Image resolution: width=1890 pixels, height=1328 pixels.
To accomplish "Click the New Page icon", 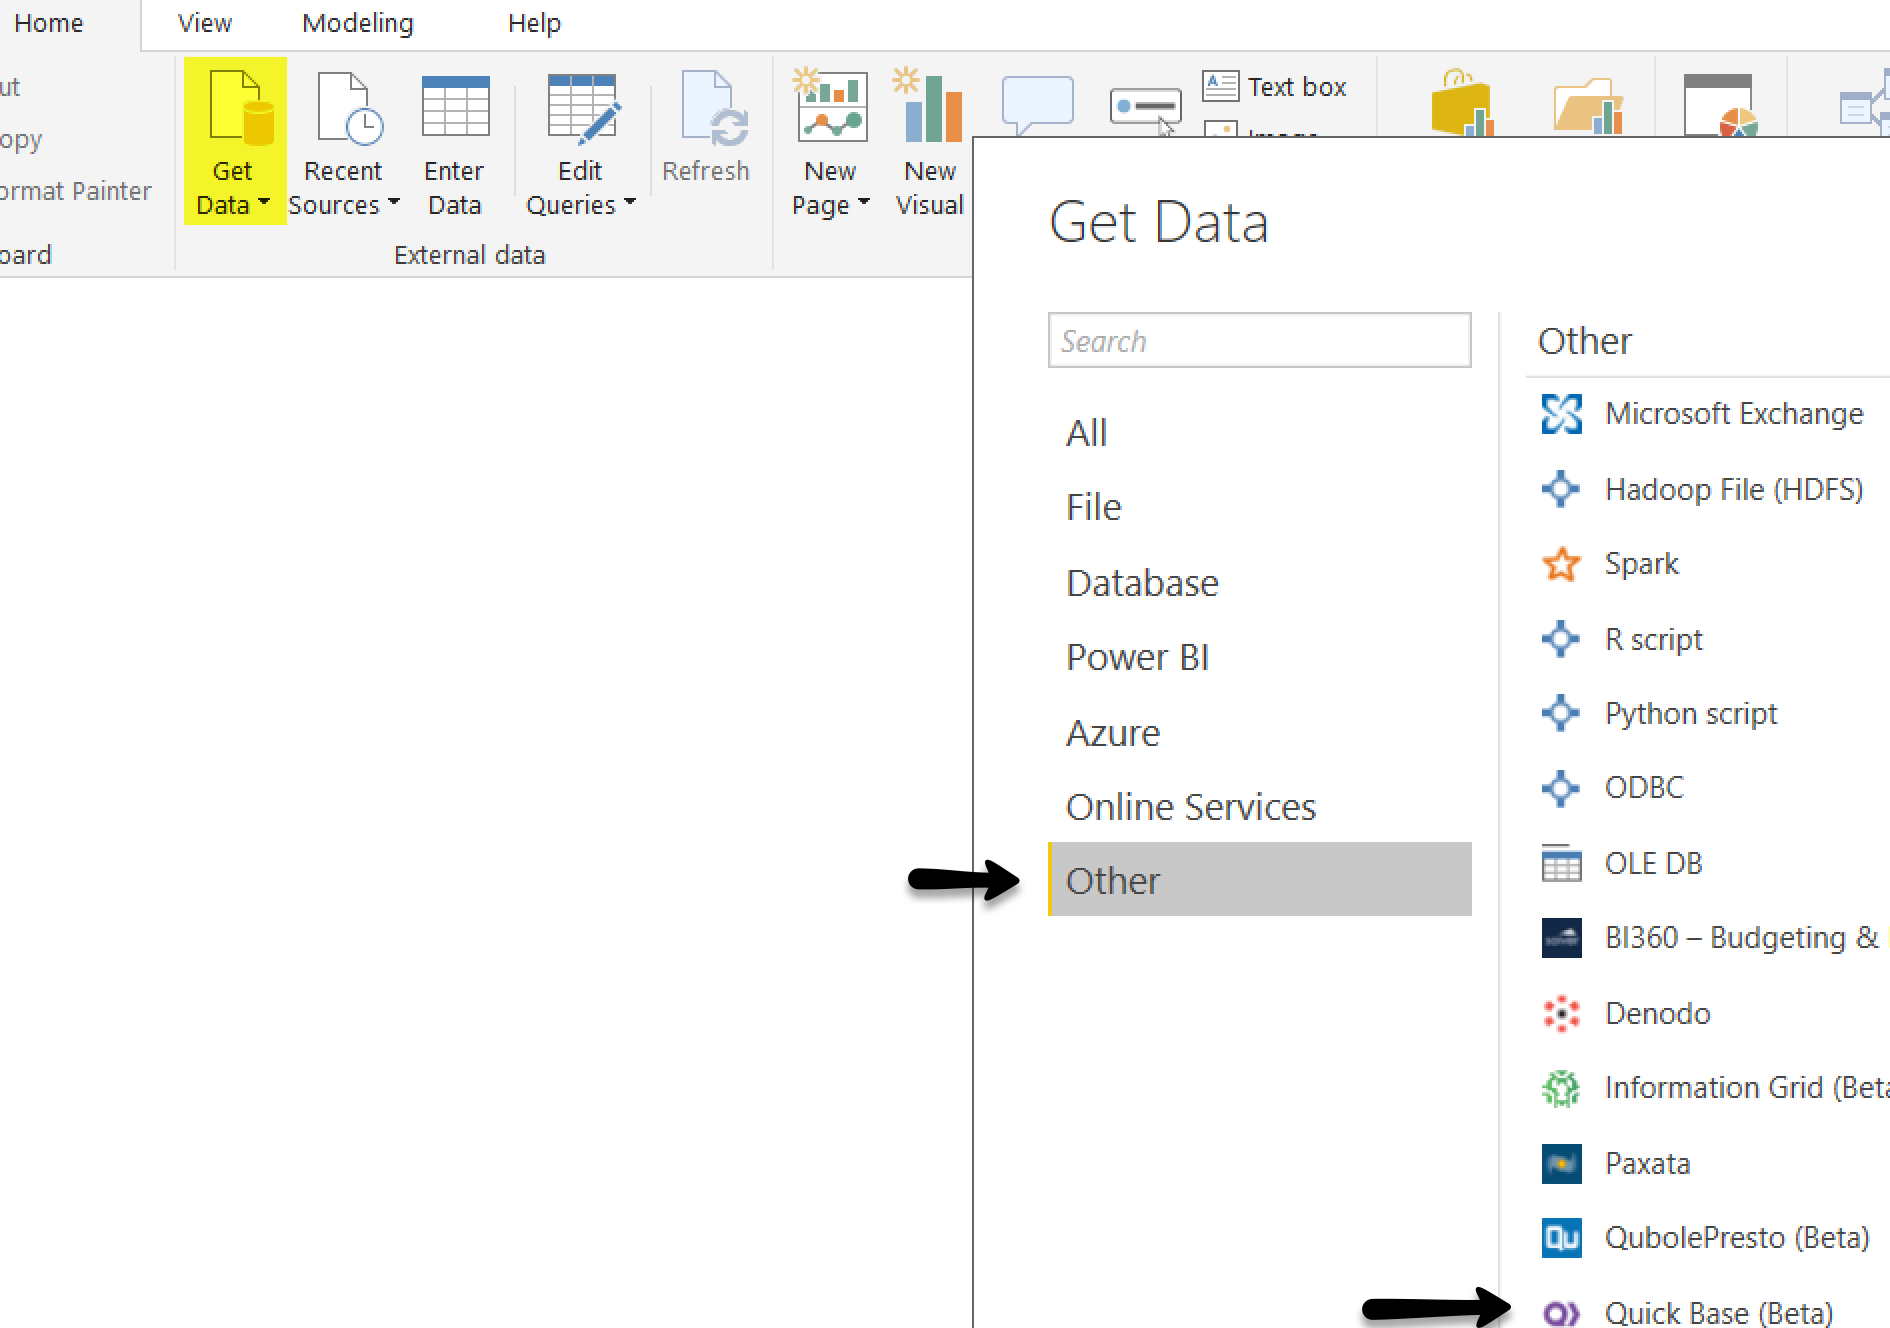I will coord(830,105).
